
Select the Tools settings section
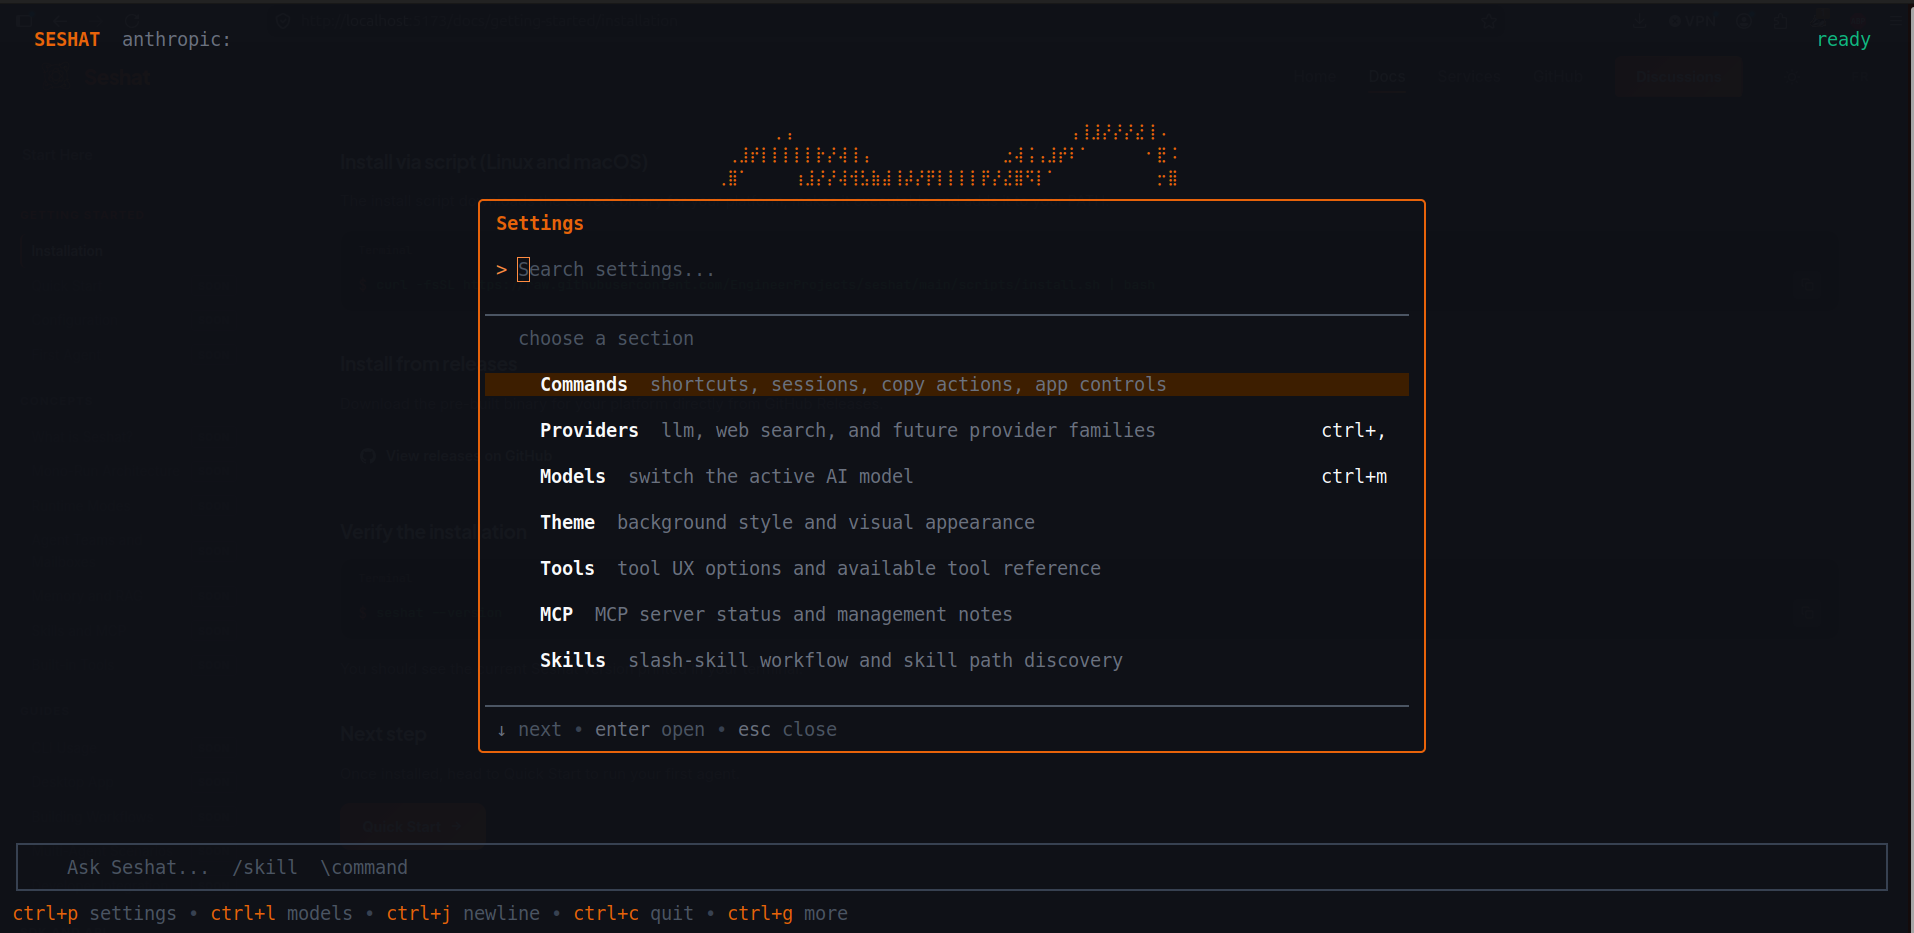946,569
